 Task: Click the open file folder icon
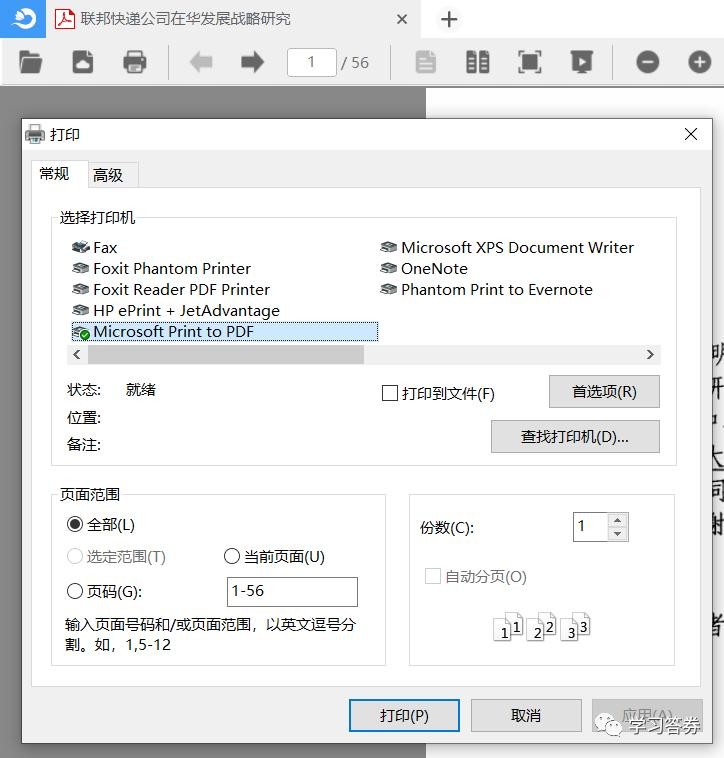(x=31, y=62)
